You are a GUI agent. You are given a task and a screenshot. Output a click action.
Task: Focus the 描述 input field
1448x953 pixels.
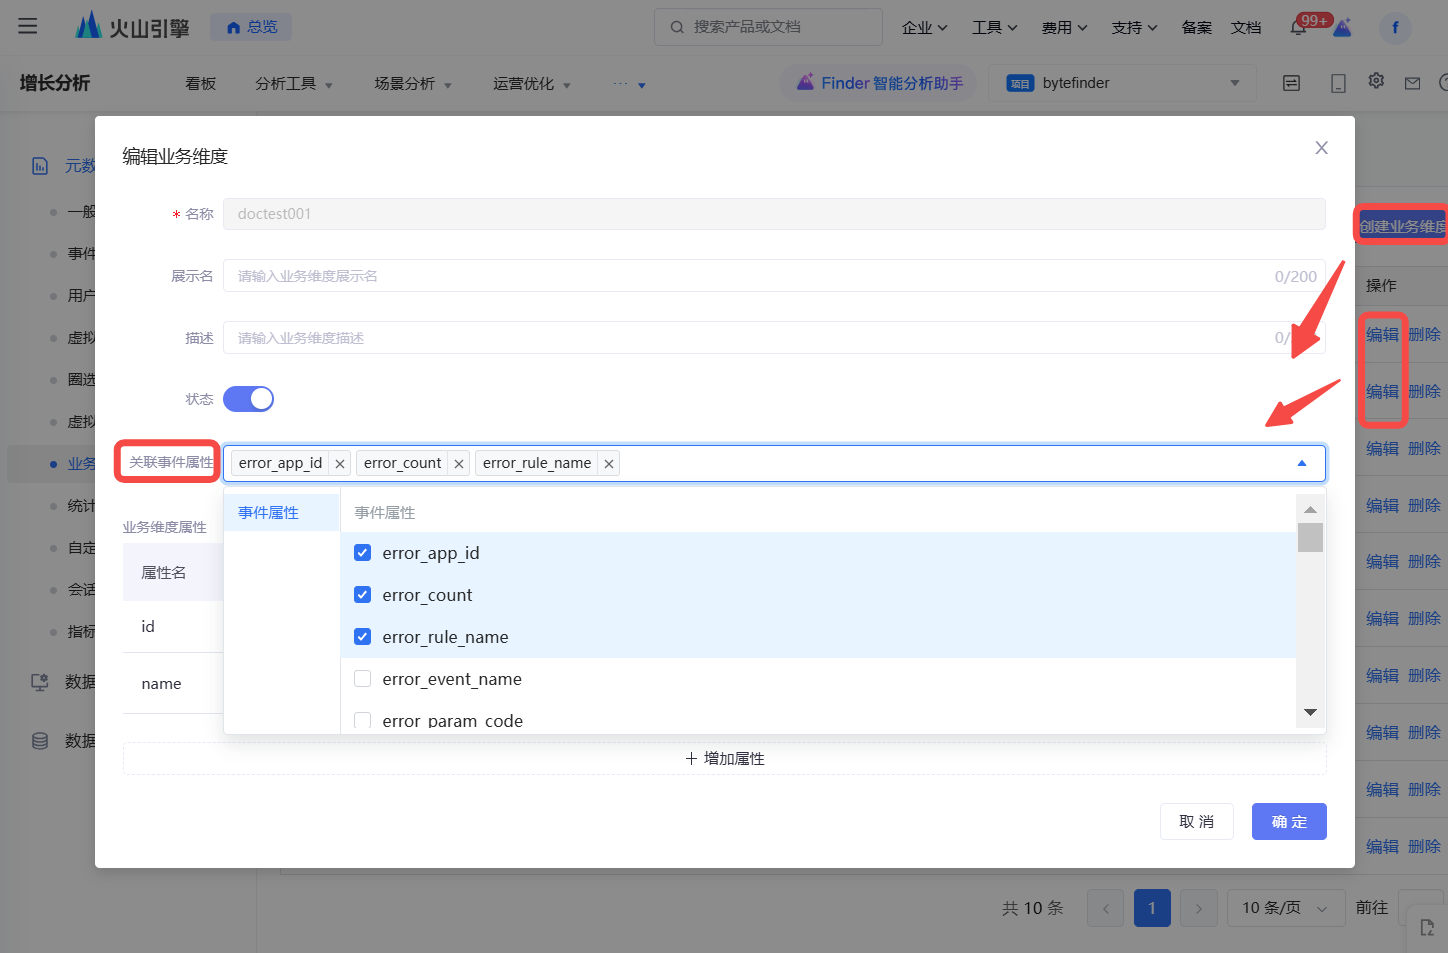point(774,338)
